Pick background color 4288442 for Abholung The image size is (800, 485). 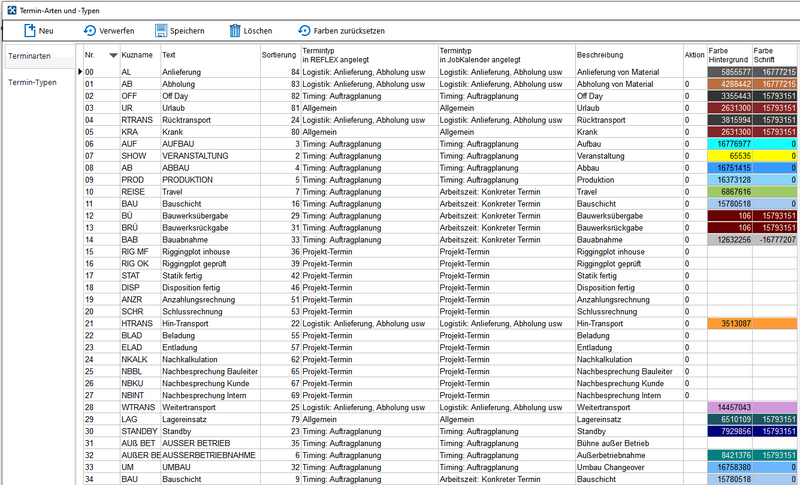pos(730,84)
